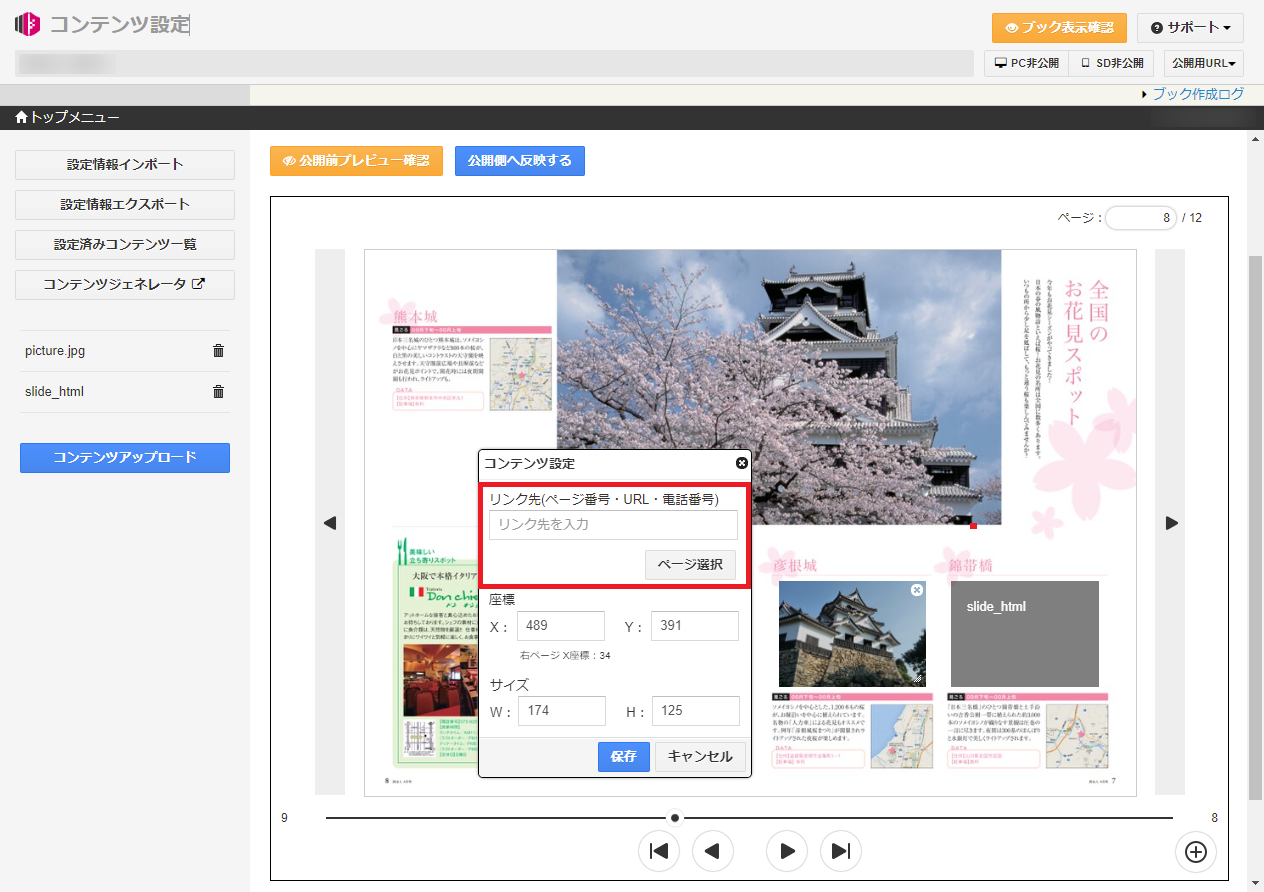Toggle PC非公開 publish status
Image resolution: width=1264 pixels, height=892 pixels.
pyautogui.click(x=1026, y=63)
